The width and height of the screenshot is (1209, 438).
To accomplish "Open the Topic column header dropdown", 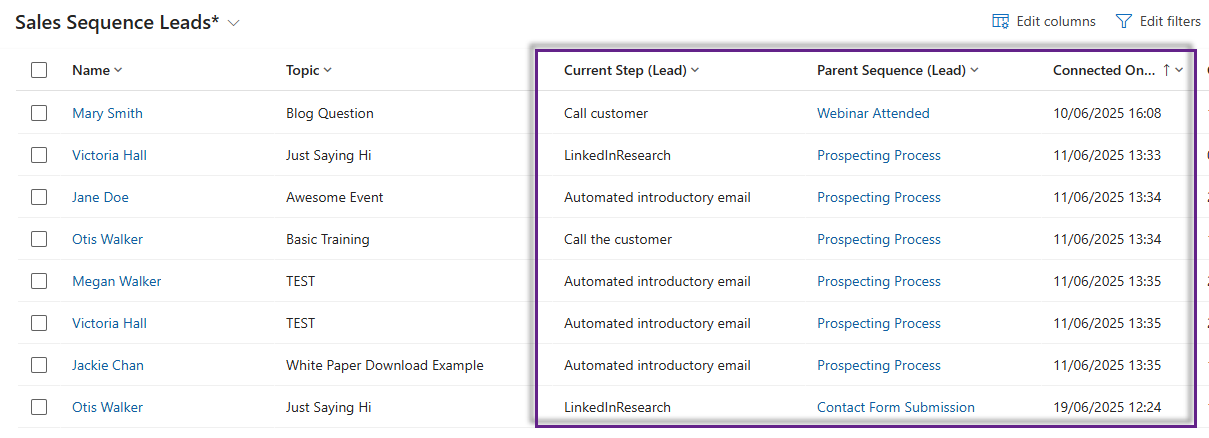I will [x=327, y=70].
